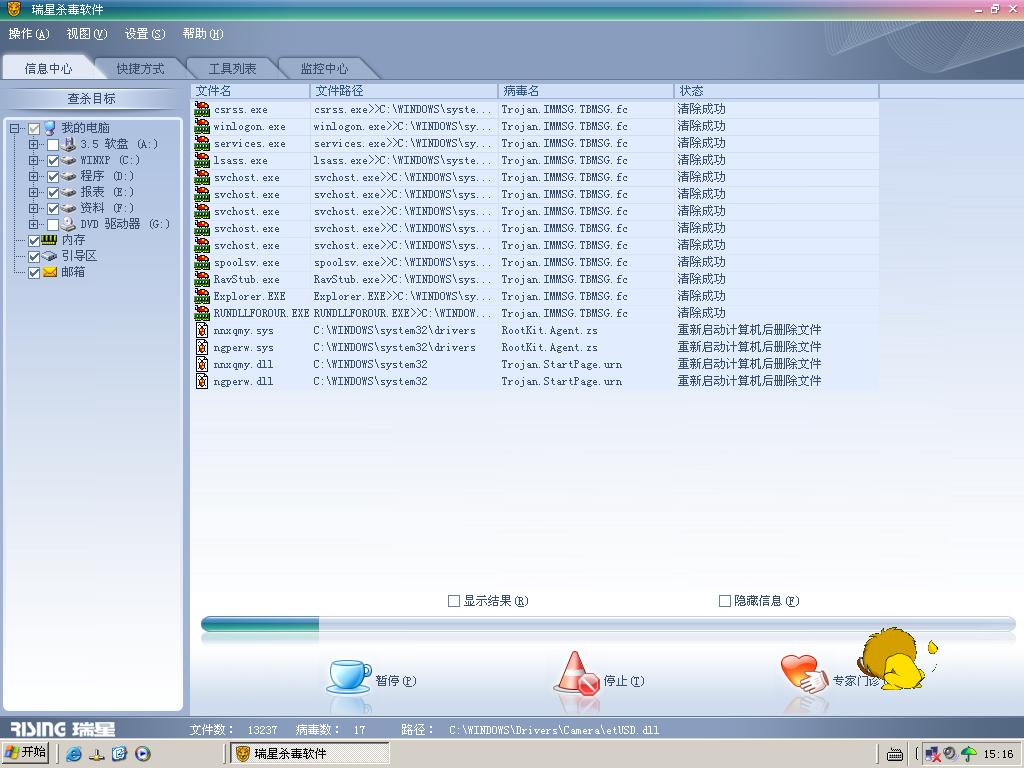1024x768 pixels.
Task: Sort by the 病毒名 column header
Action: pyautogui.click(x=586, y=91)
